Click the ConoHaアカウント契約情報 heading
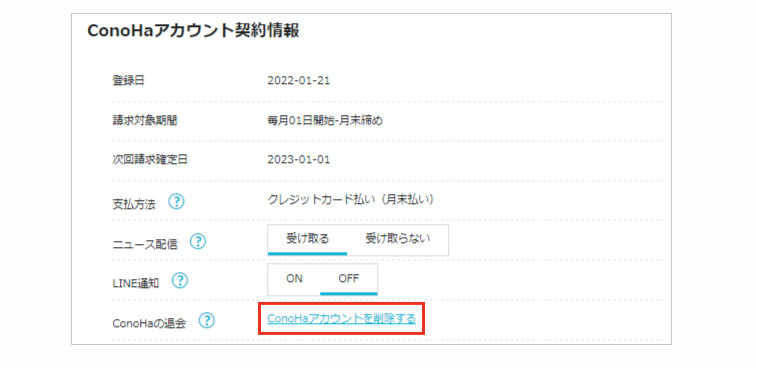 tap(193, 31)
